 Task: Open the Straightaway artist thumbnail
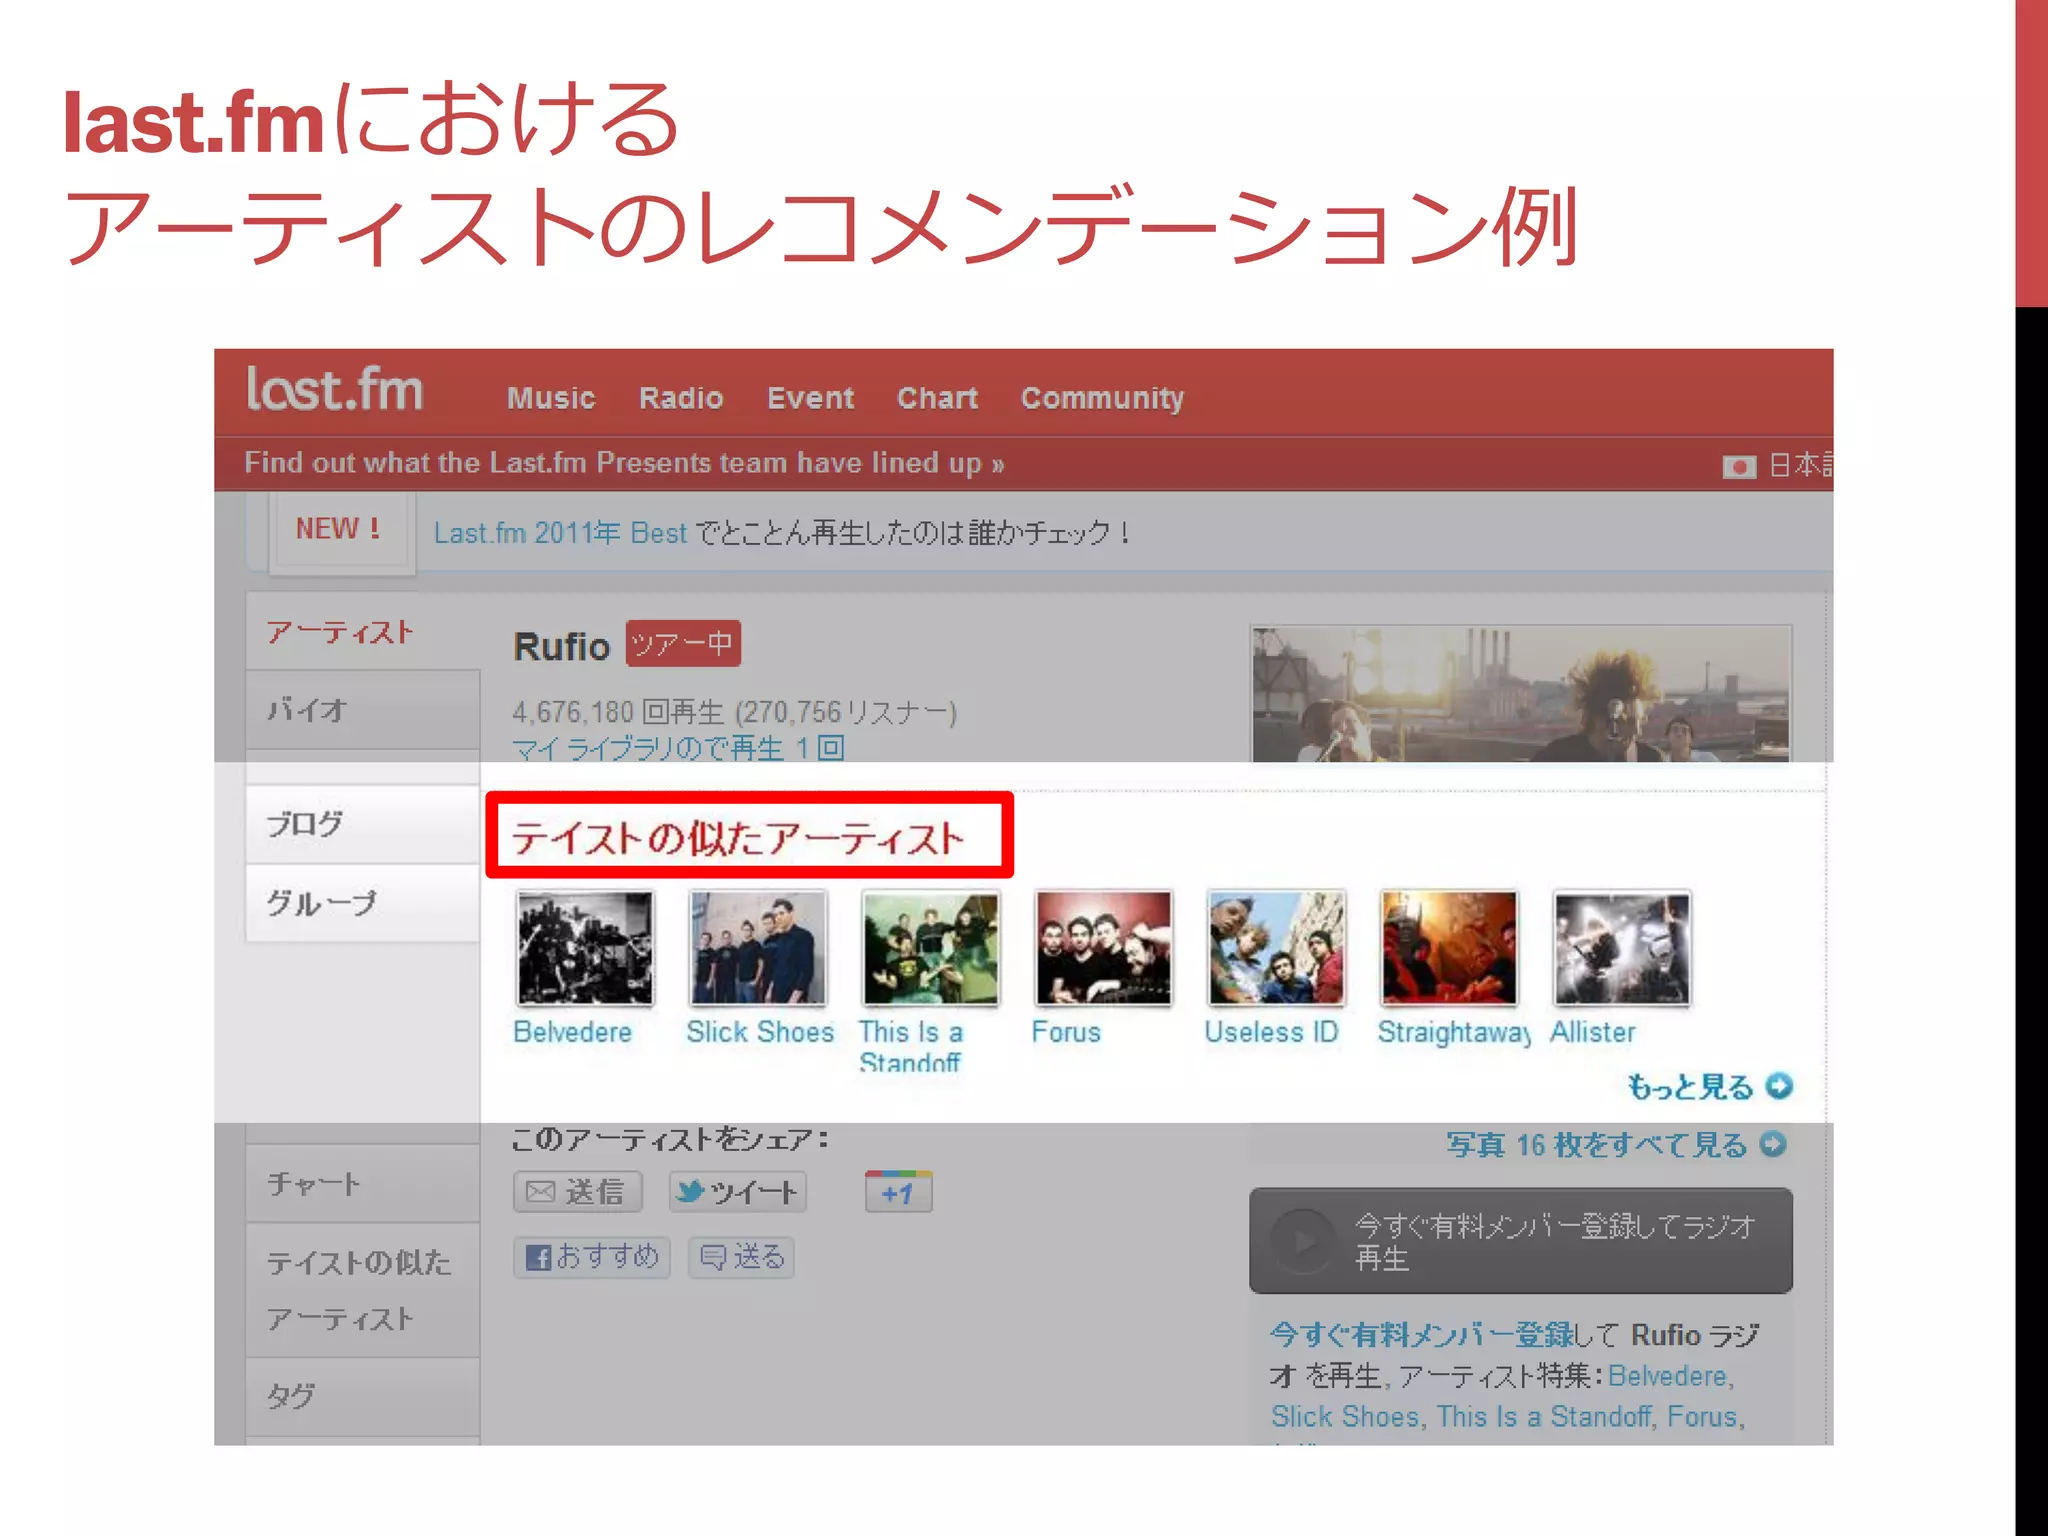click(1449, 948)
